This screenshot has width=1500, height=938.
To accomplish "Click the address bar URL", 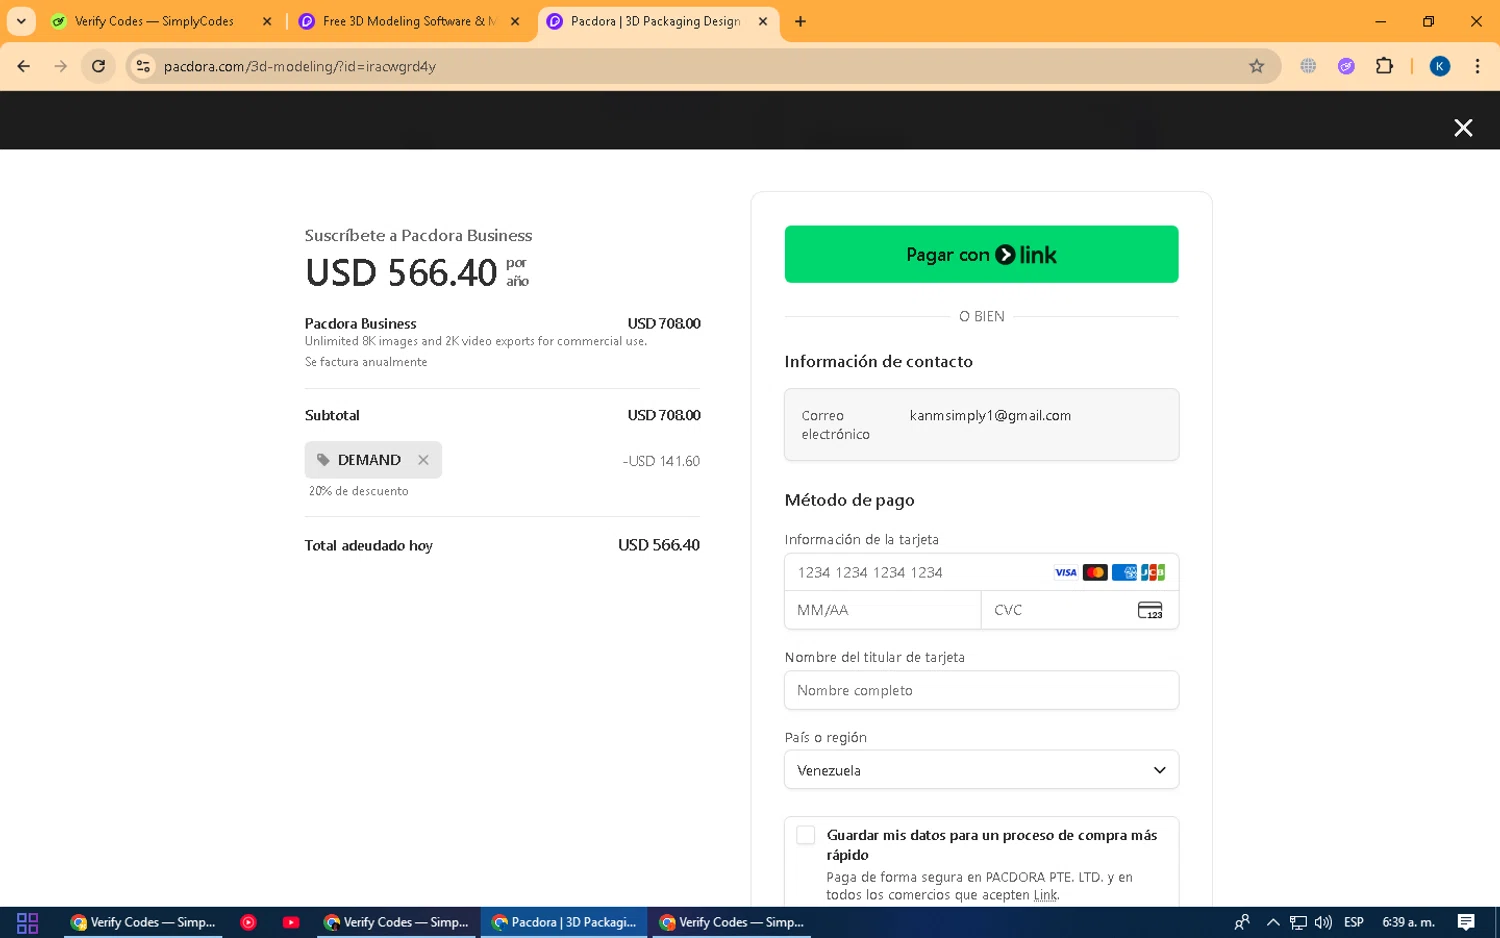I will coord(300,66).
